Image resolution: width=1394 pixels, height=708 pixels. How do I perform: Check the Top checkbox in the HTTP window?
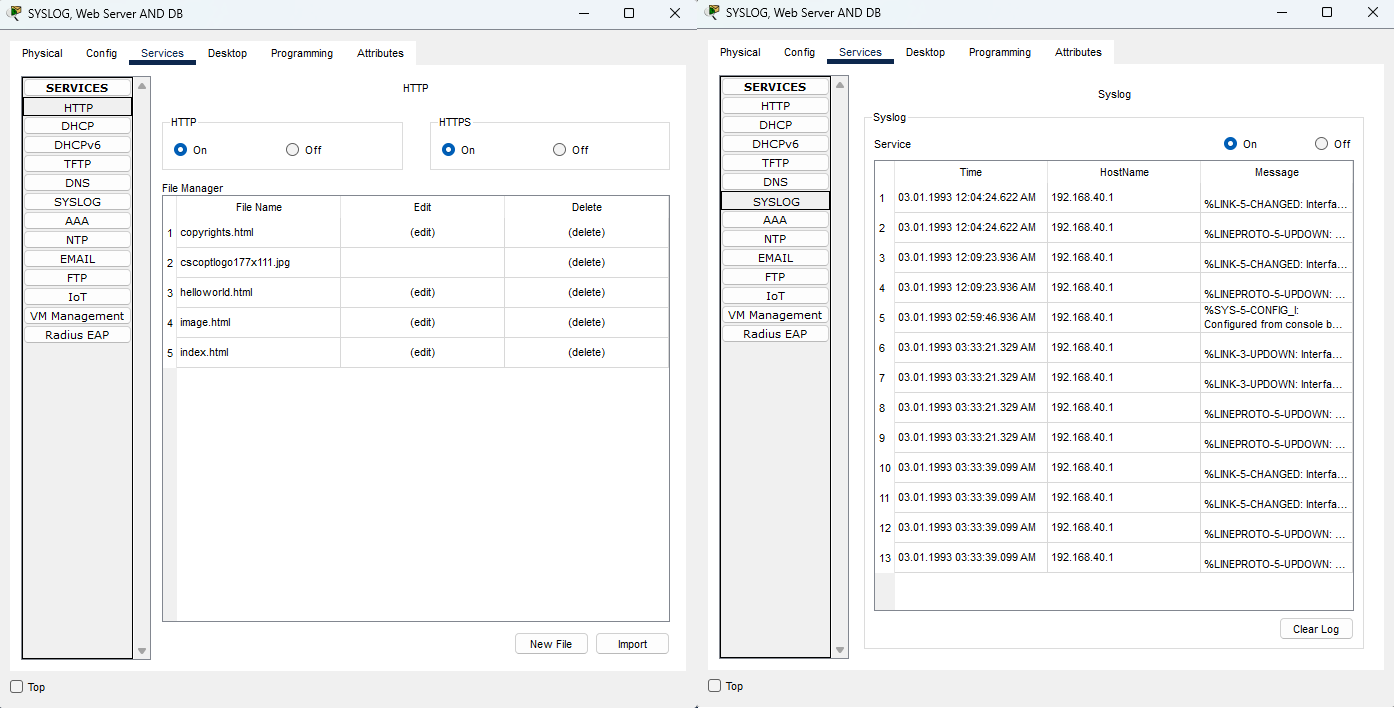click(17, 687)
